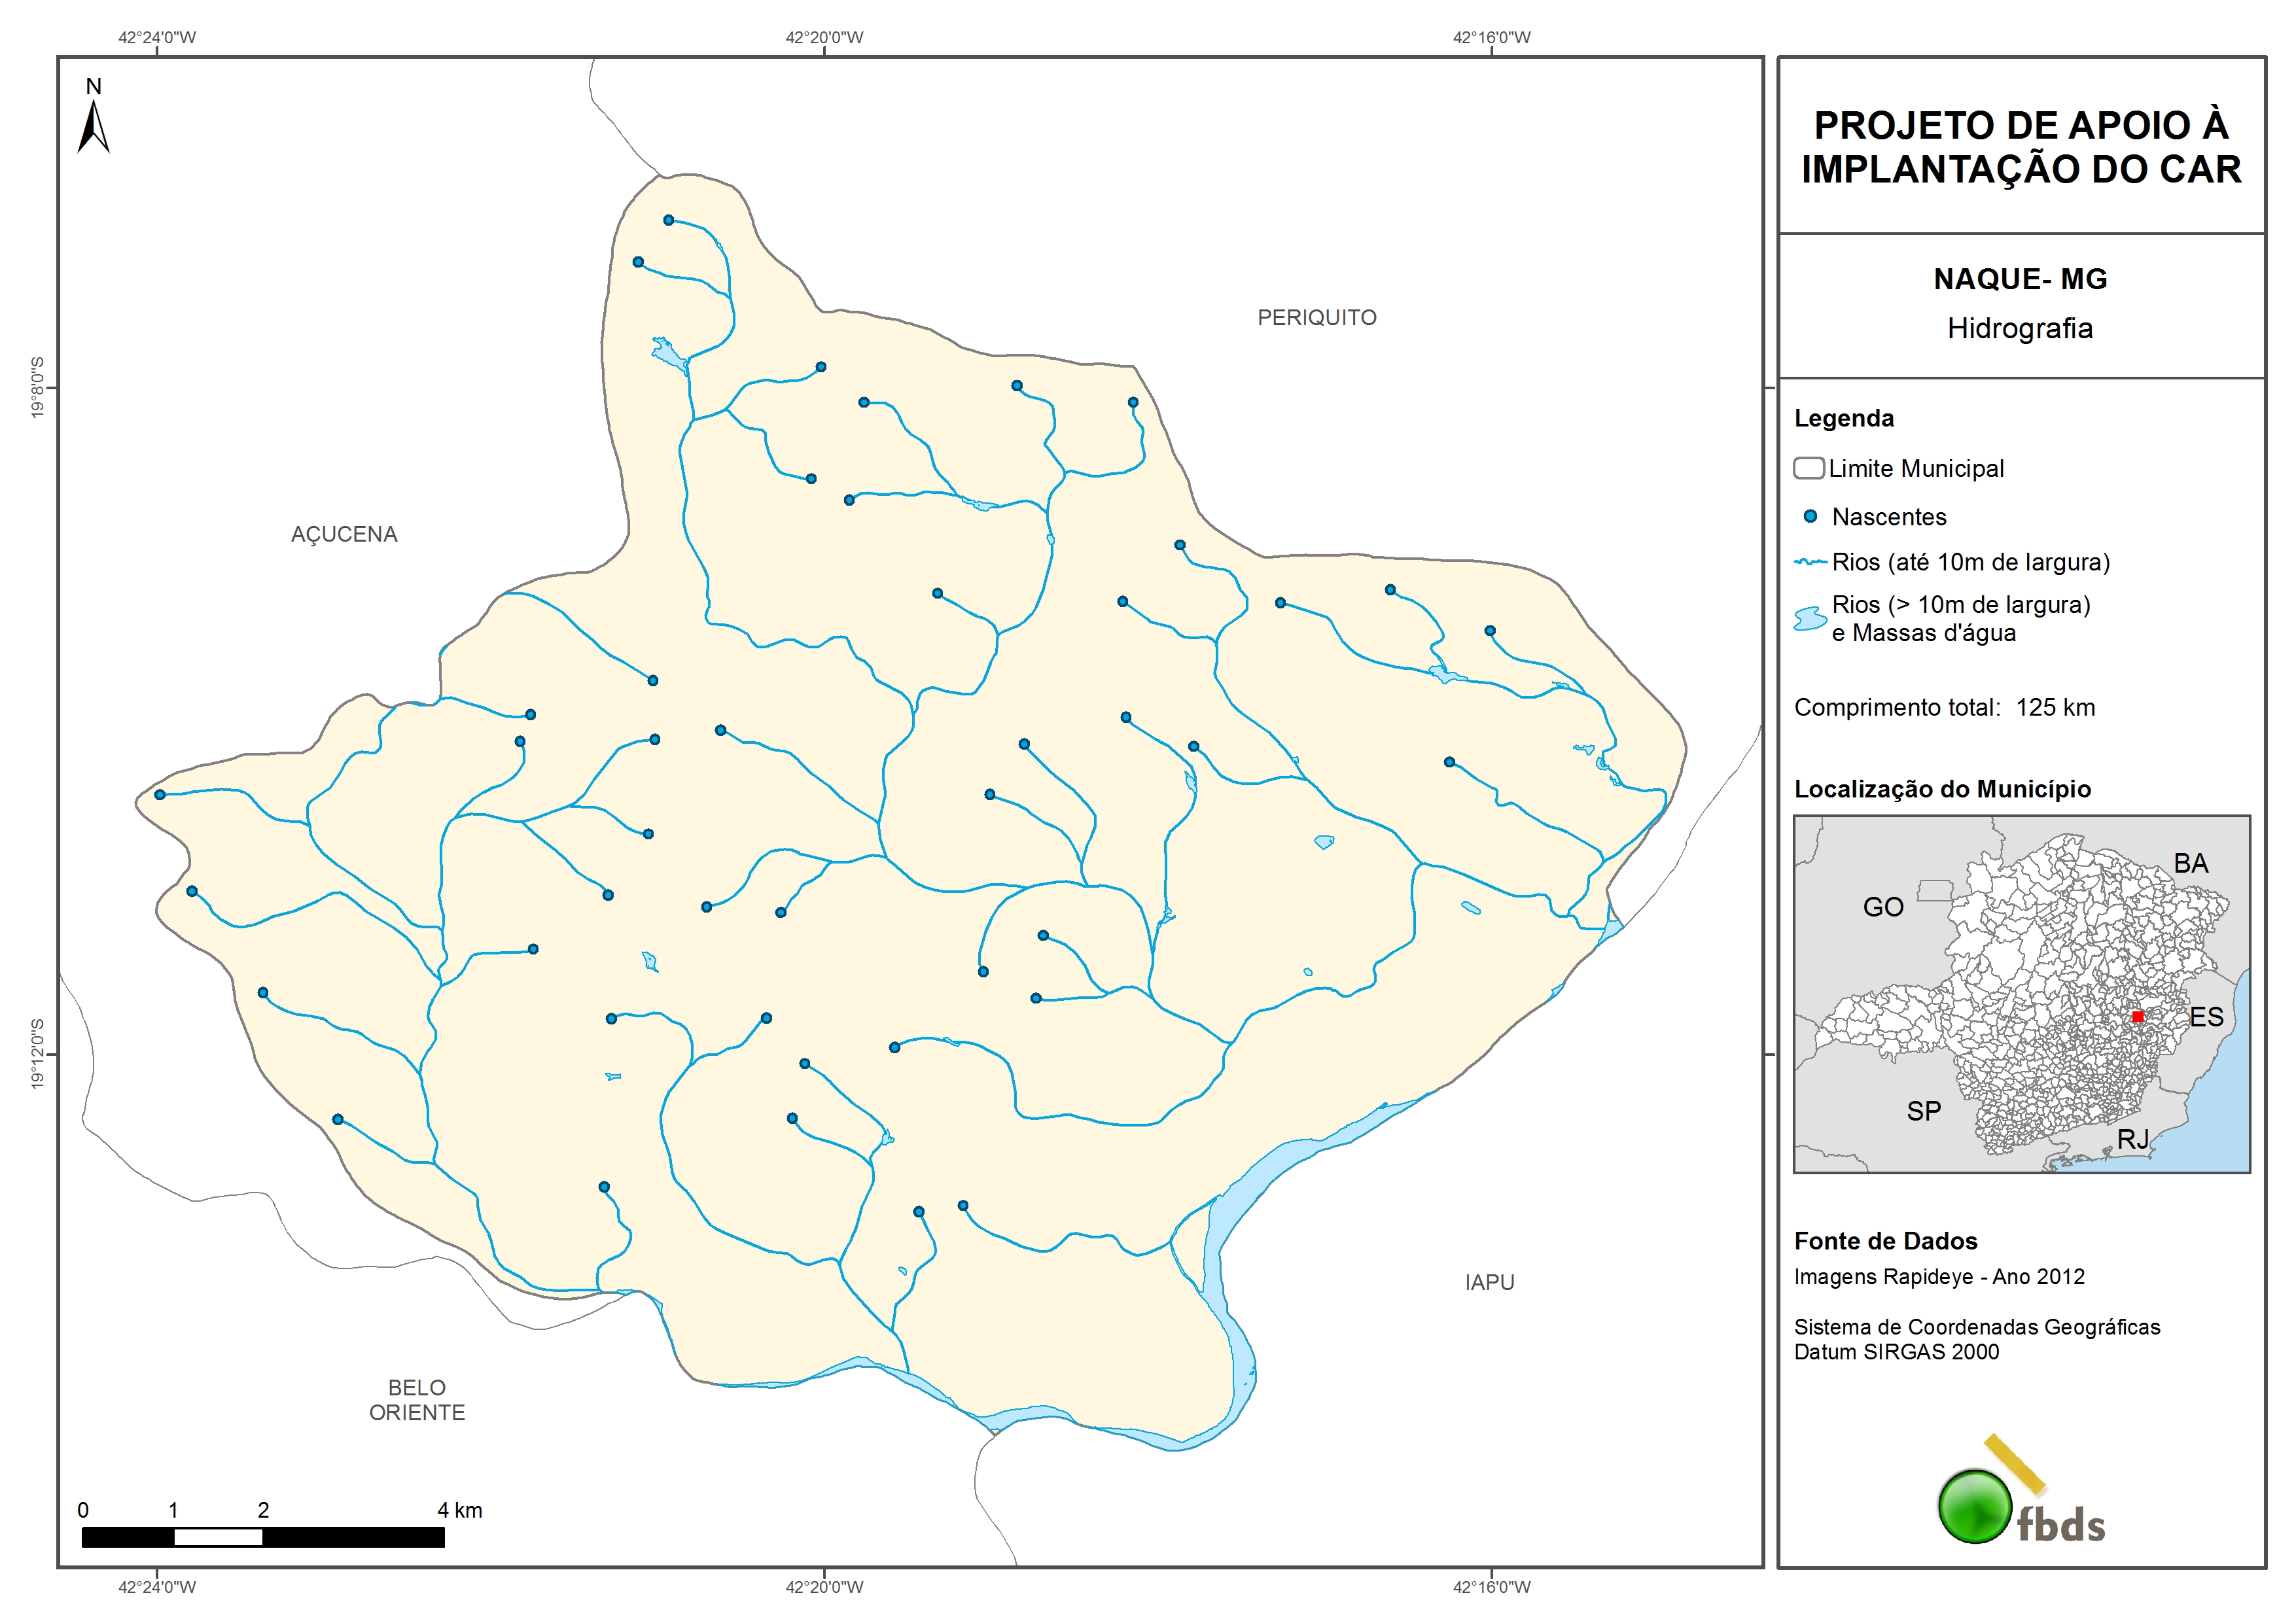Click the scale bar at bottom left
The height and width of the screenshot is (1623, 2296).
(262, 1537)
